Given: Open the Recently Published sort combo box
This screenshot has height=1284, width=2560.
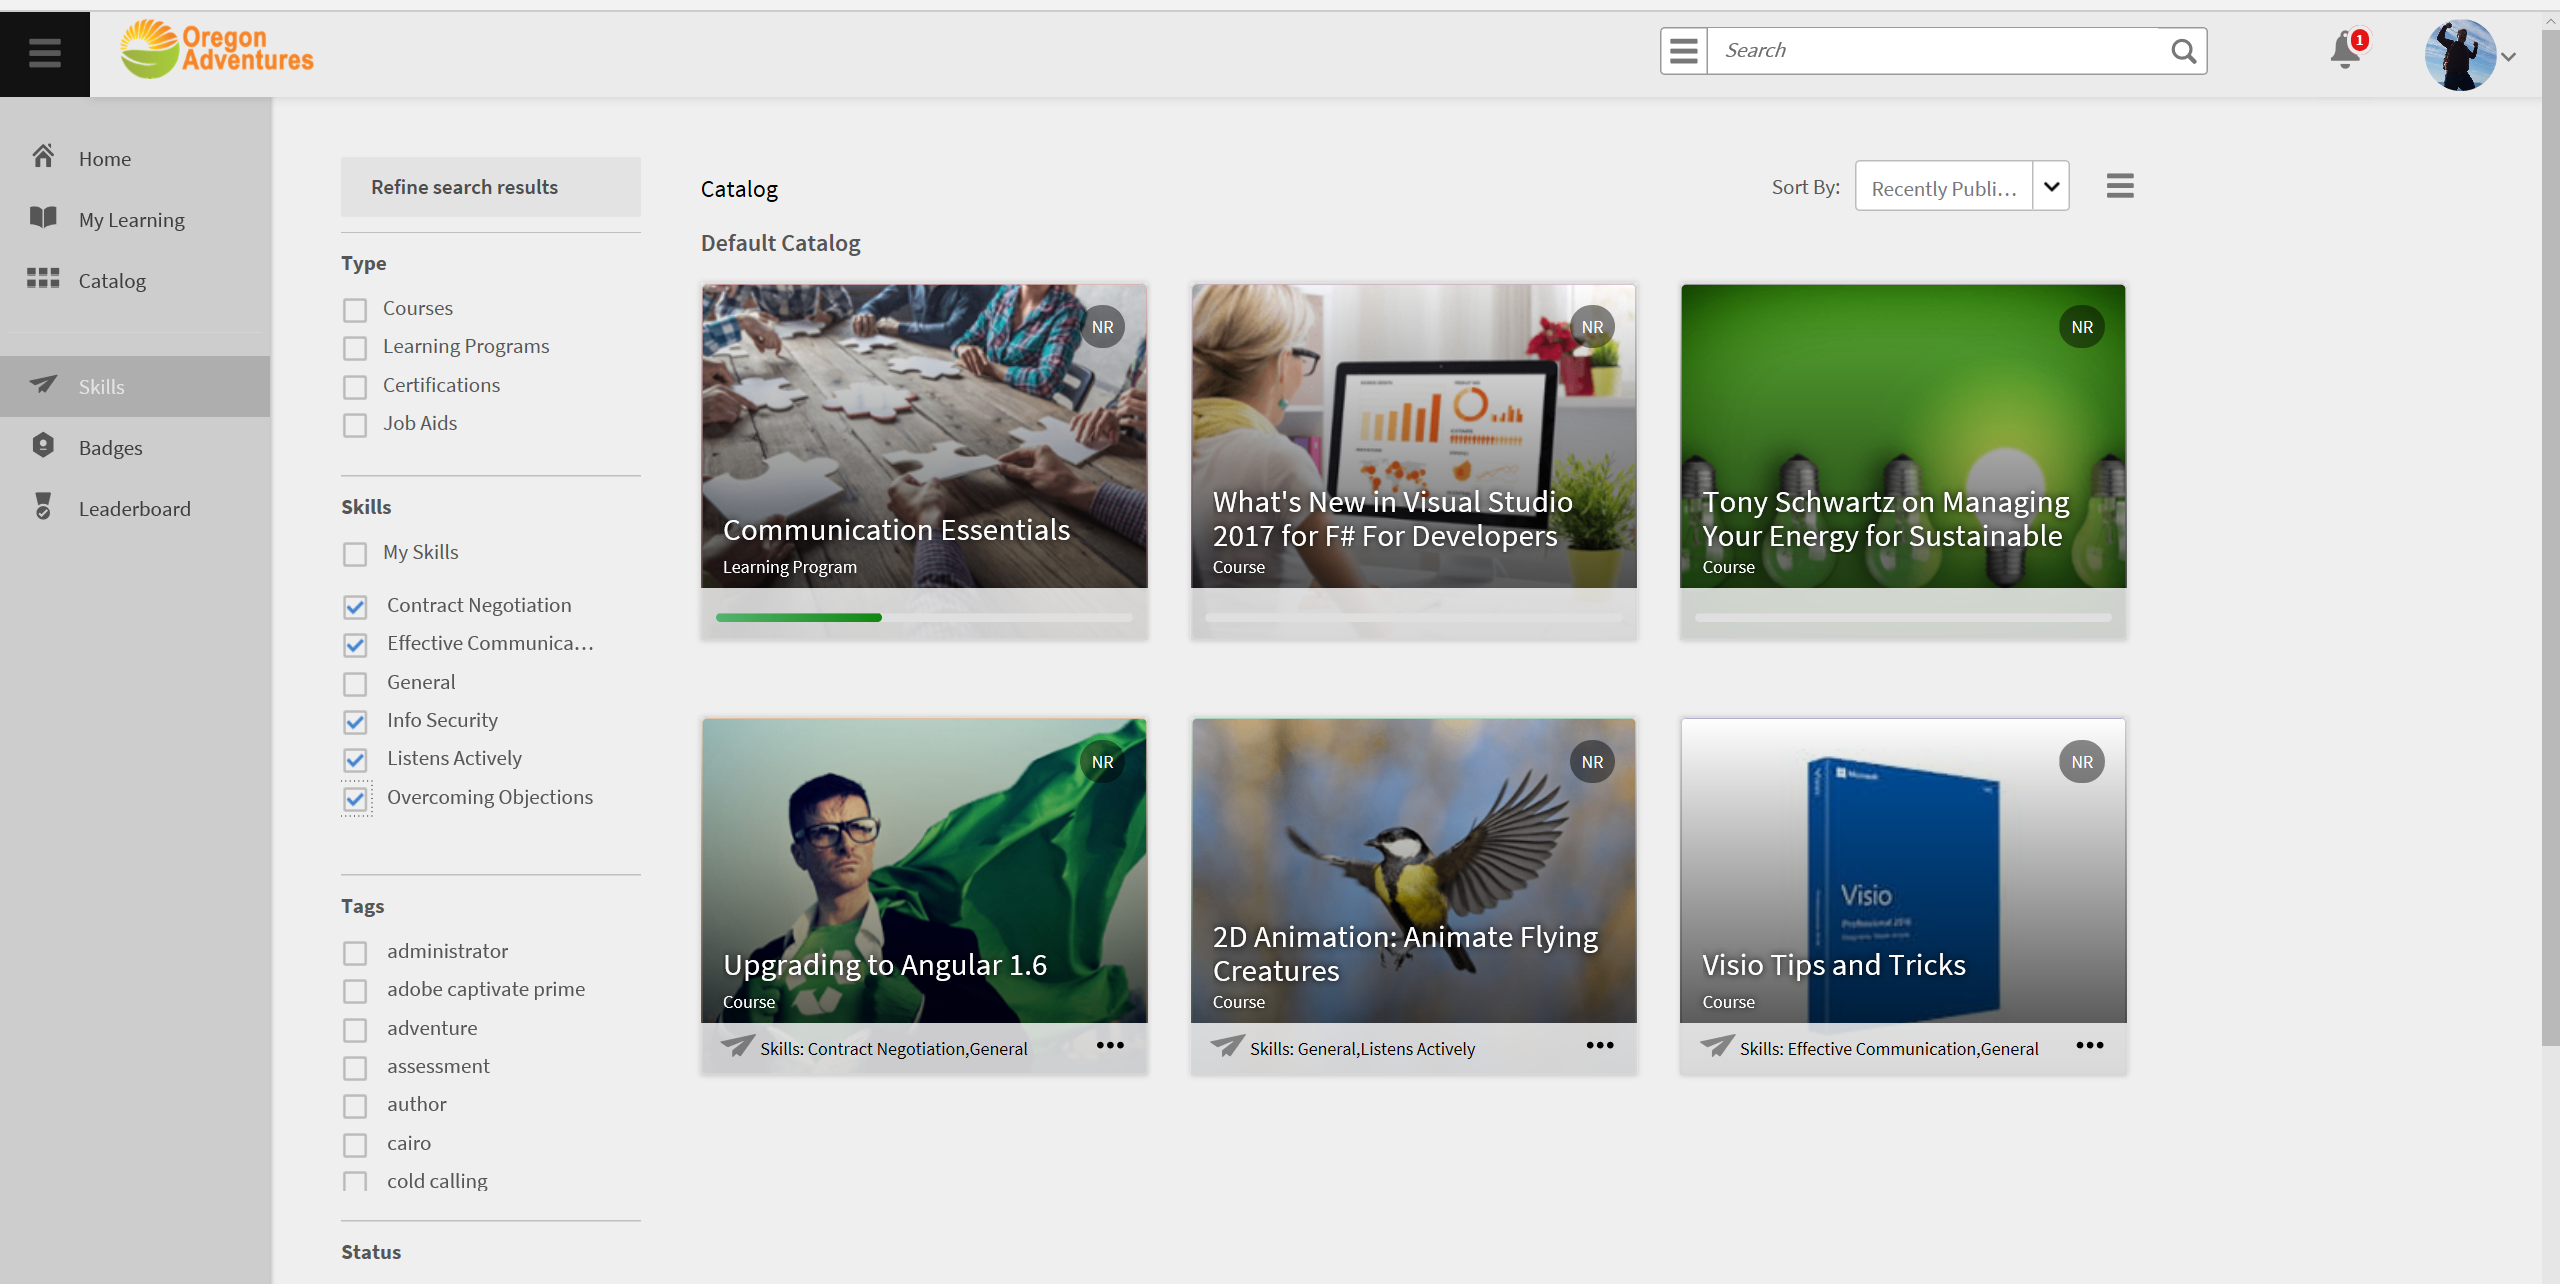Looking at the screenshot, I should click(1943, 187).
